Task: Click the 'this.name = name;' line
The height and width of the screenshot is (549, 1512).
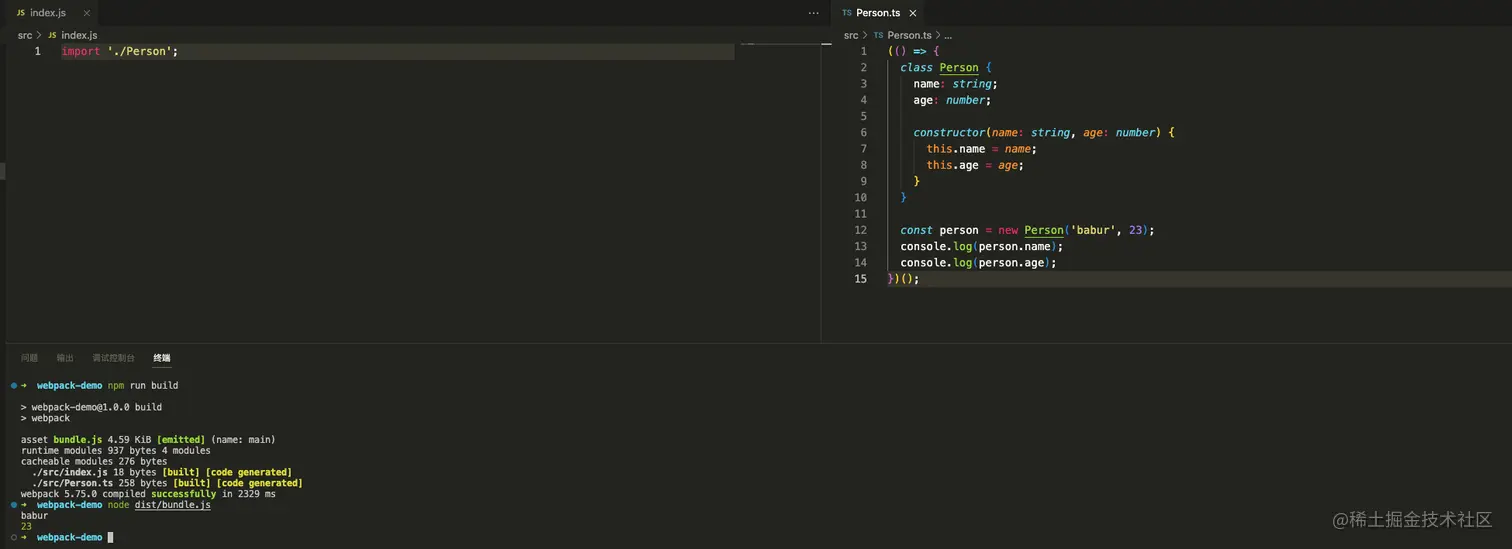Action: point(981,149)
